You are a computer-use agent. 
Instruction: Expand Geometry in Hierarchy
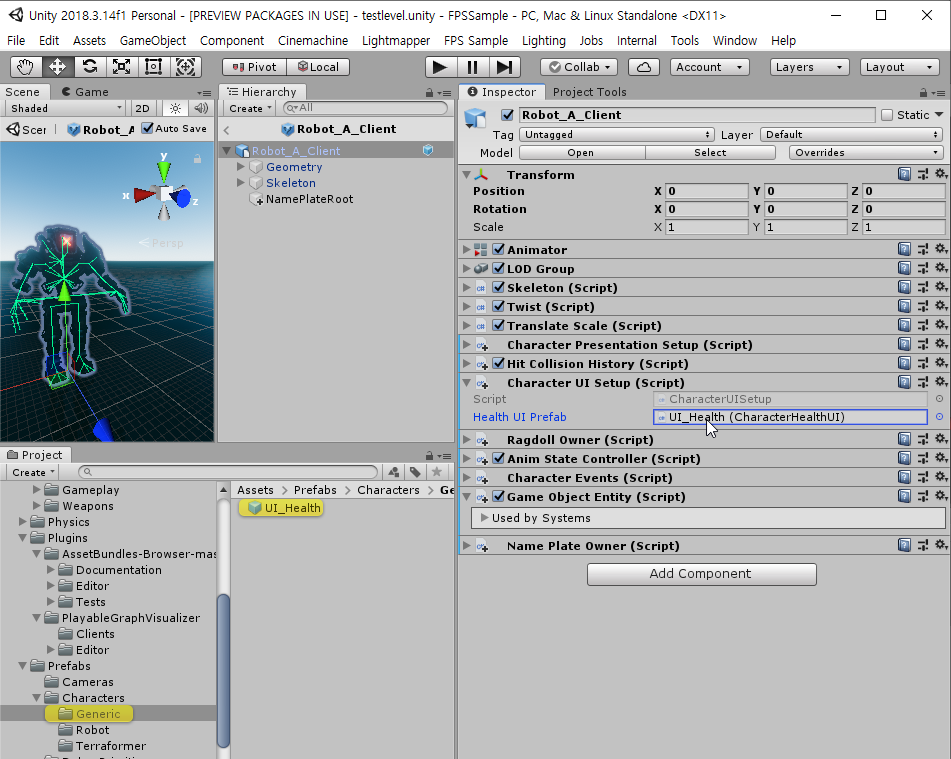241,166
